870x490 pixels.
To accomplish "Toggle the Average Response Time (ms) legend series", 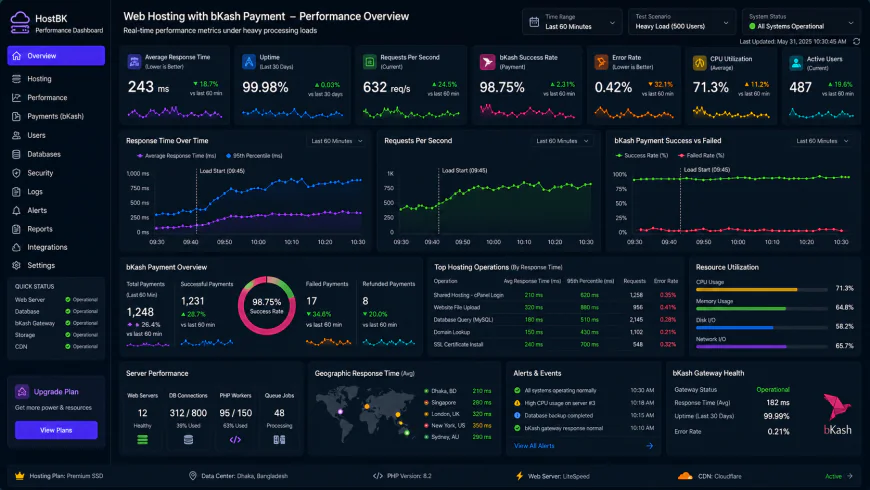I will click(x=176, y=156).
